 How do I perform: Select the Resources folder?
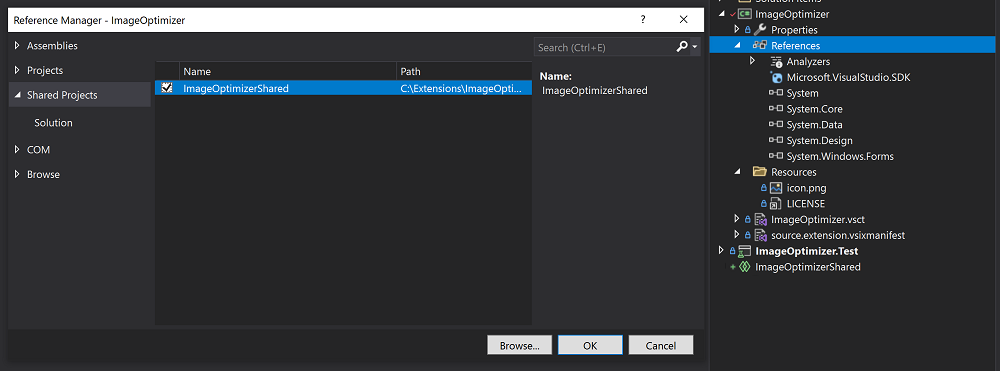tap(793, 172)
